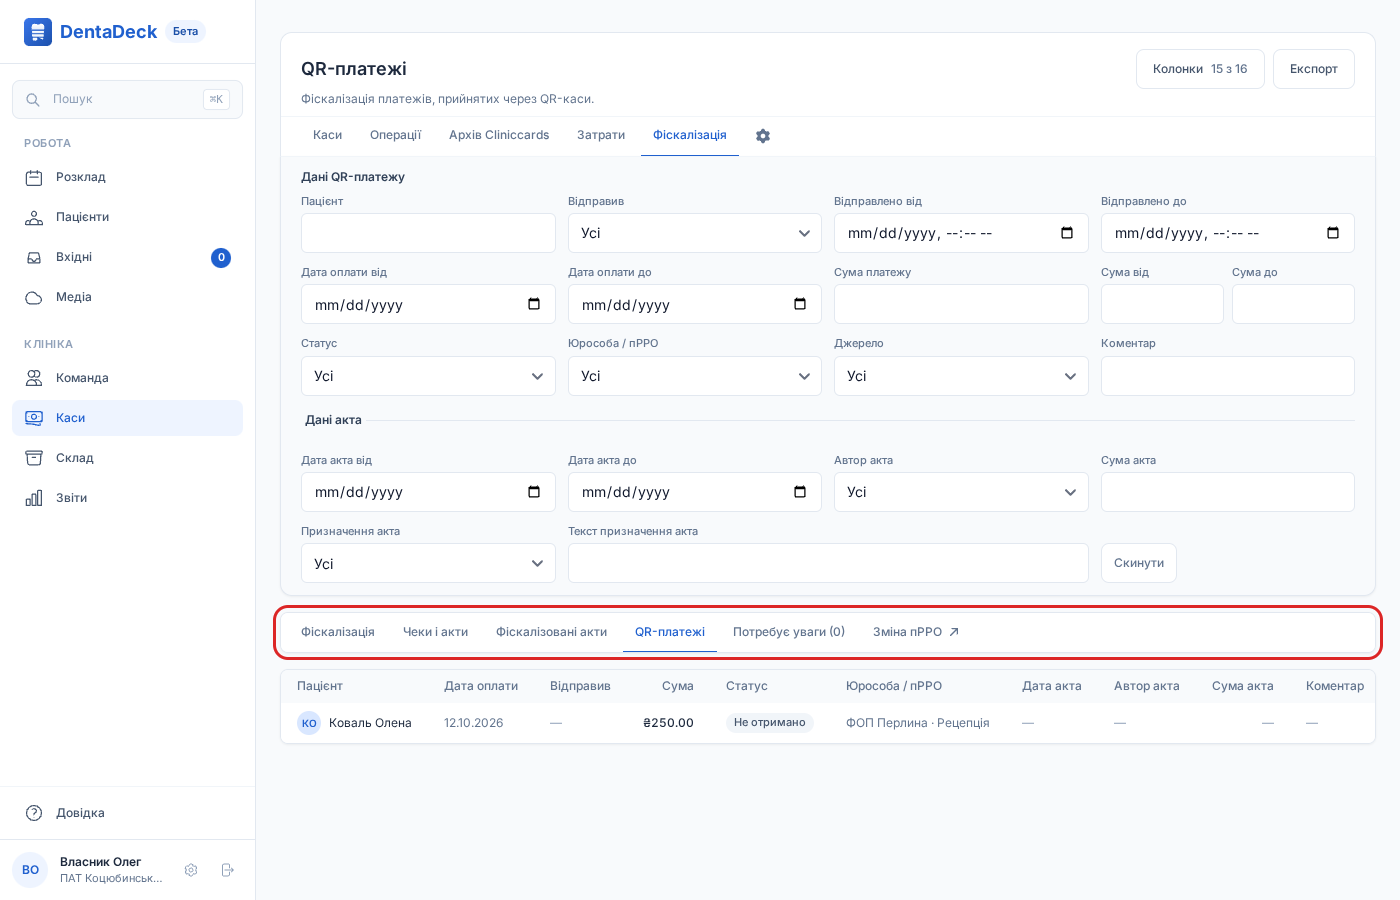Follow the Зміна пРРО external link
The image size is (1400, 900).
916,632
